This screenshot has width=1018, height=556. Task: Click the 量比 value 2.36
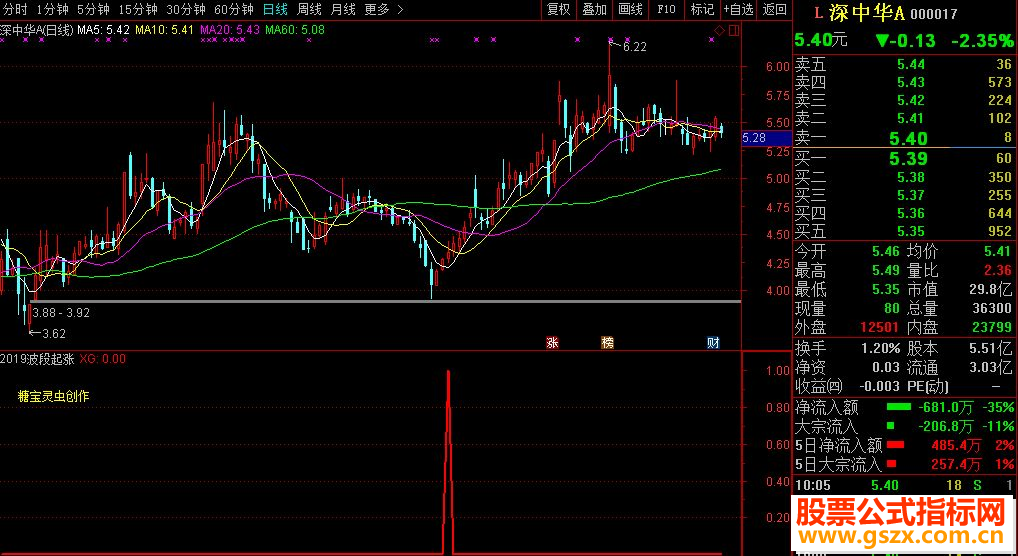(x=997, y=271)
